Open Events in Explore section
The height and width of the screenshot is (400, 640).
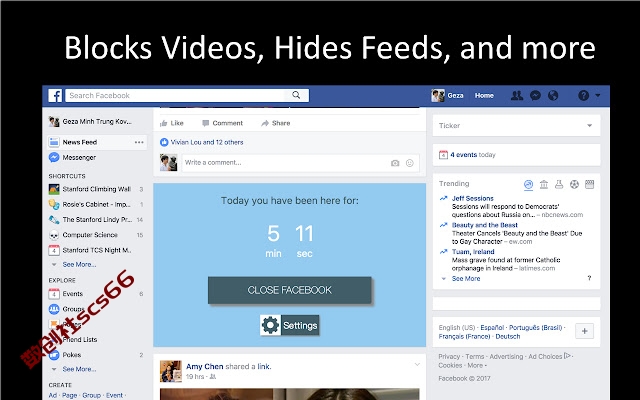(72, 294)
